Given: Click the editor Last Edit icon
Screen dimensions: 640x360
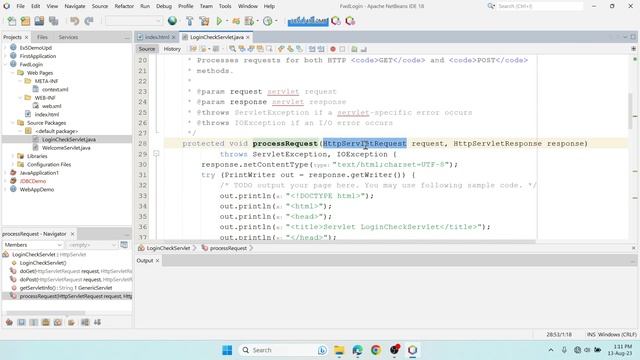Looking at the screenshot, I should (x=193, y=49).
